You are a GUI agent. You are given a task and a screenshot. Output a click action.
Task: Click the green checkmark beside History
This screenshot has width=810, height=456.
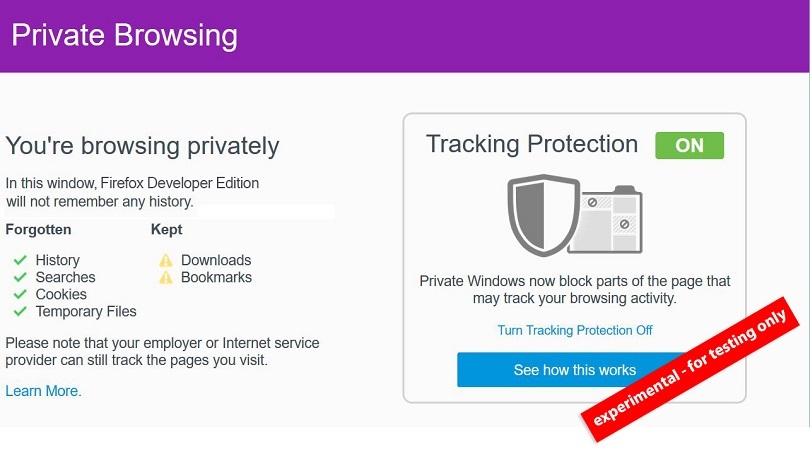point(19,260)
